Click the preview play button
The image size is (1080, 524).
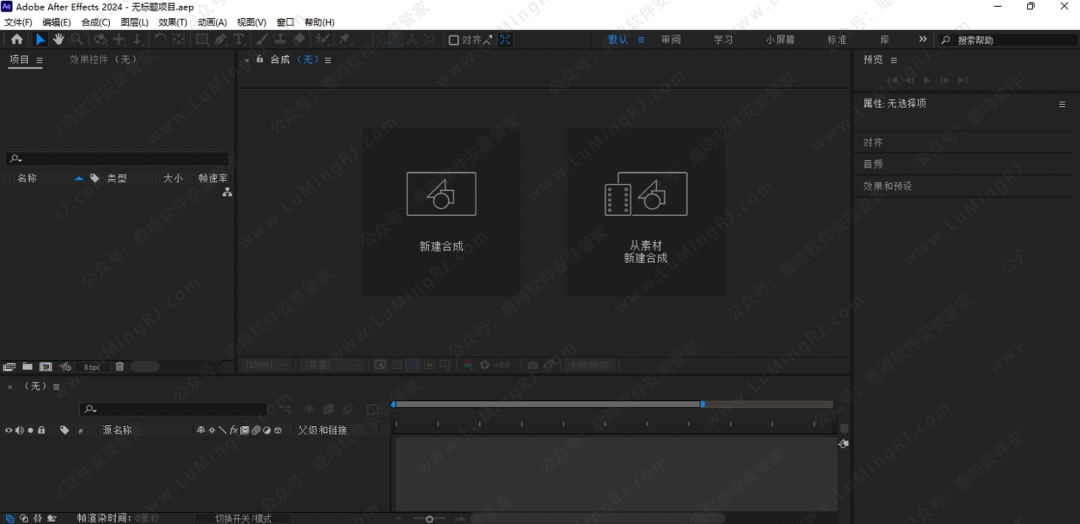pyautogui.click(x=927, y=80)
